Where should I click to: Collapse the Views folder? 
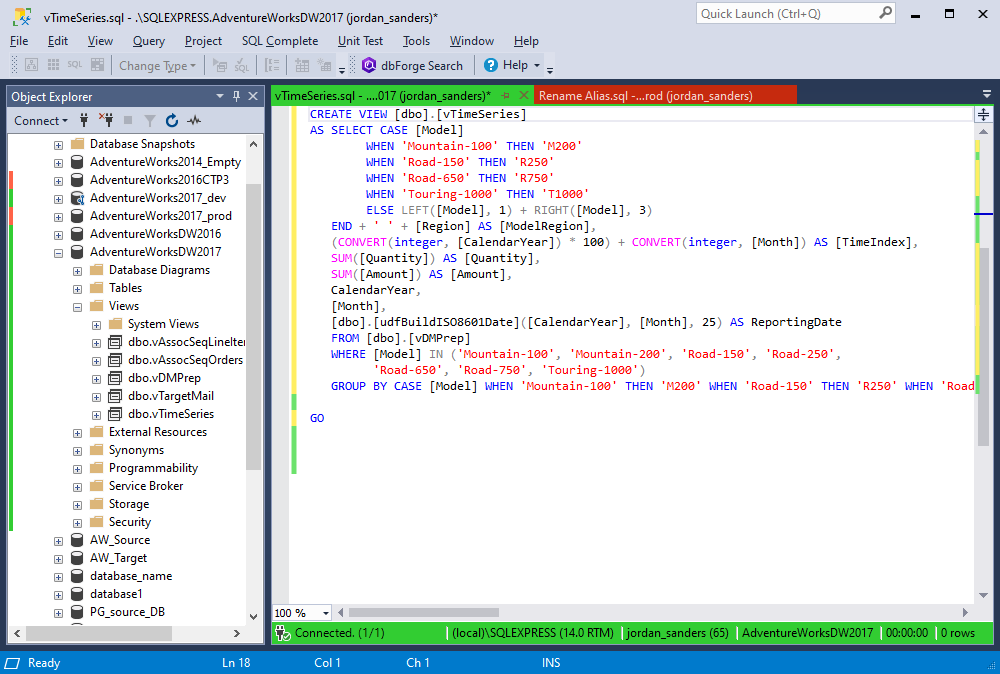(77, 307)
